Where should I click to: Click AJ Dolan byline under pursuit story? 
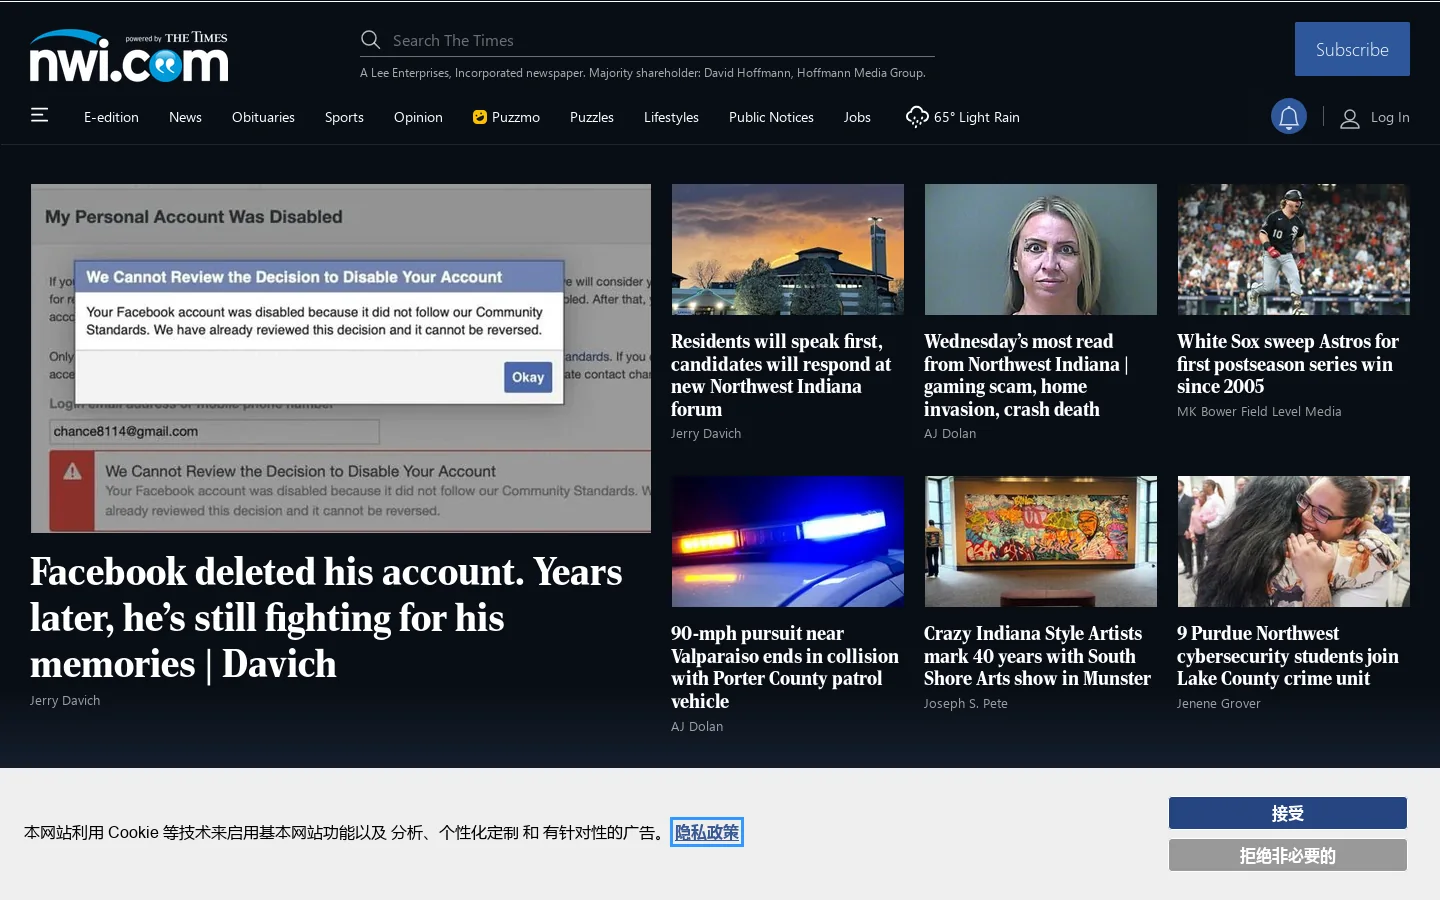click(x=697, y=727)
